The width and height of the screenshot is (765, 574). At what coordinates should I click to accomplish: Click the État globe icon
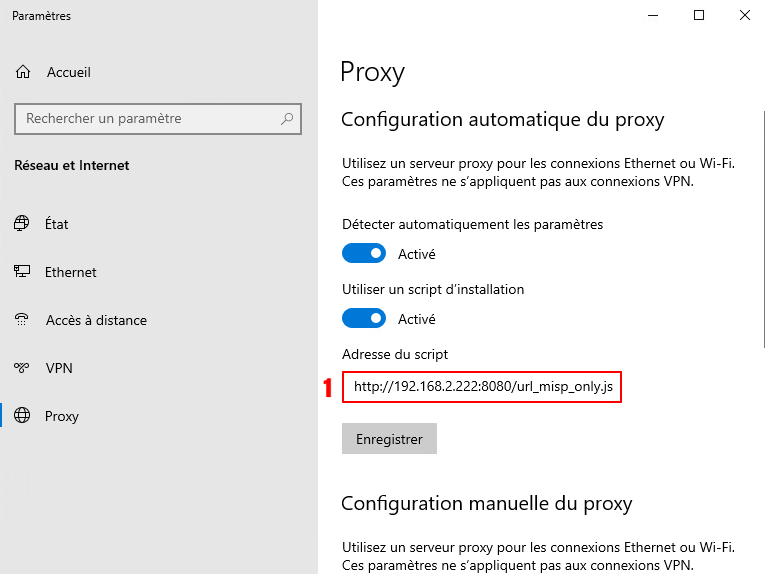[x=22, y=224]
